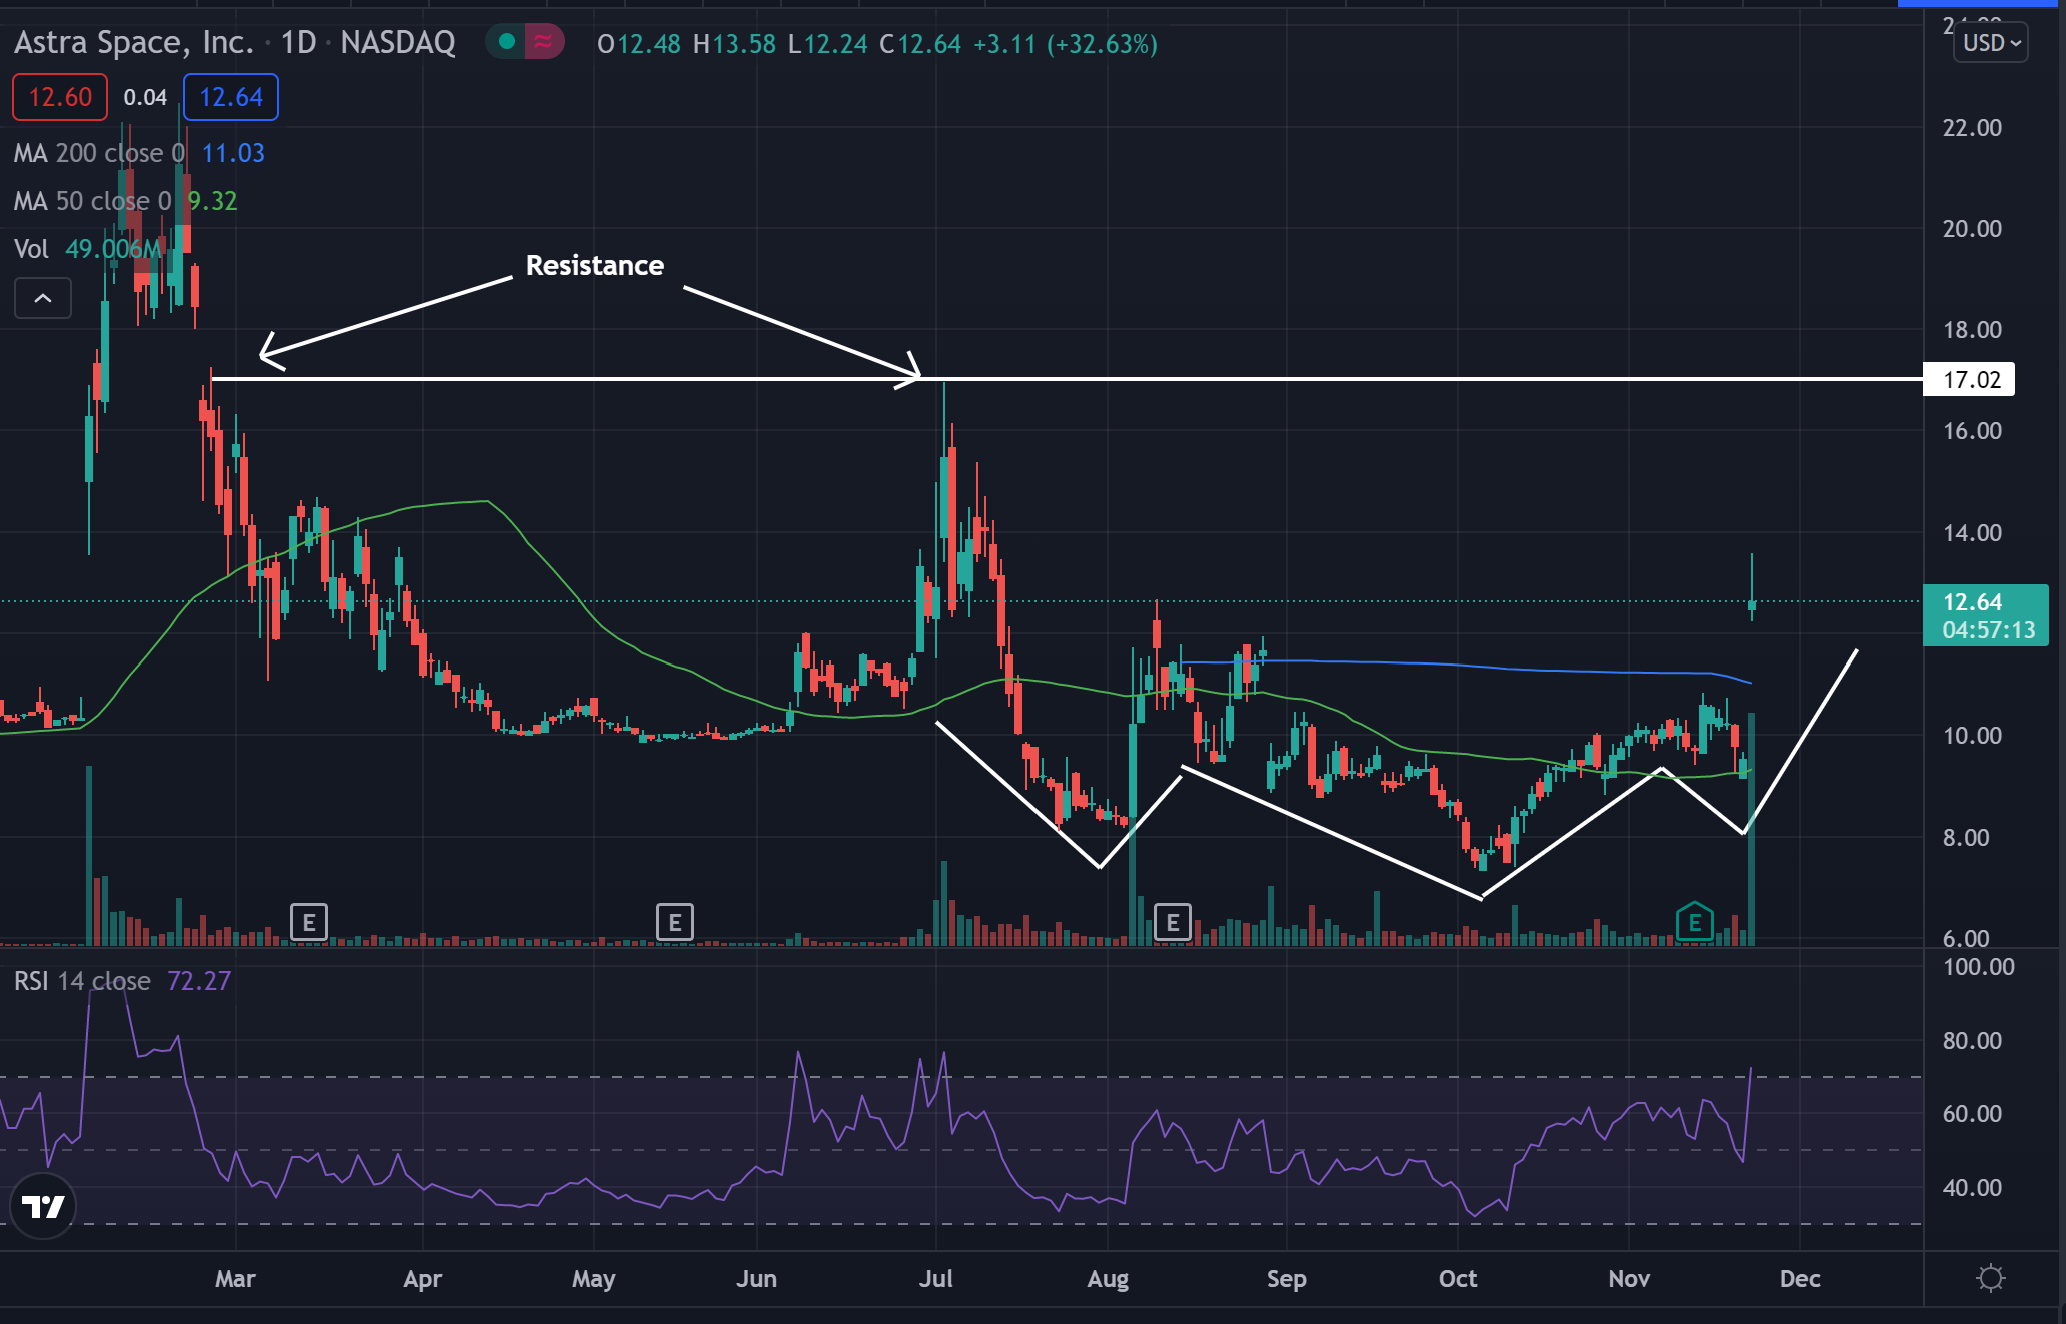
Task: Click the NASDAQ exchange label
Action: coord(398,42)
